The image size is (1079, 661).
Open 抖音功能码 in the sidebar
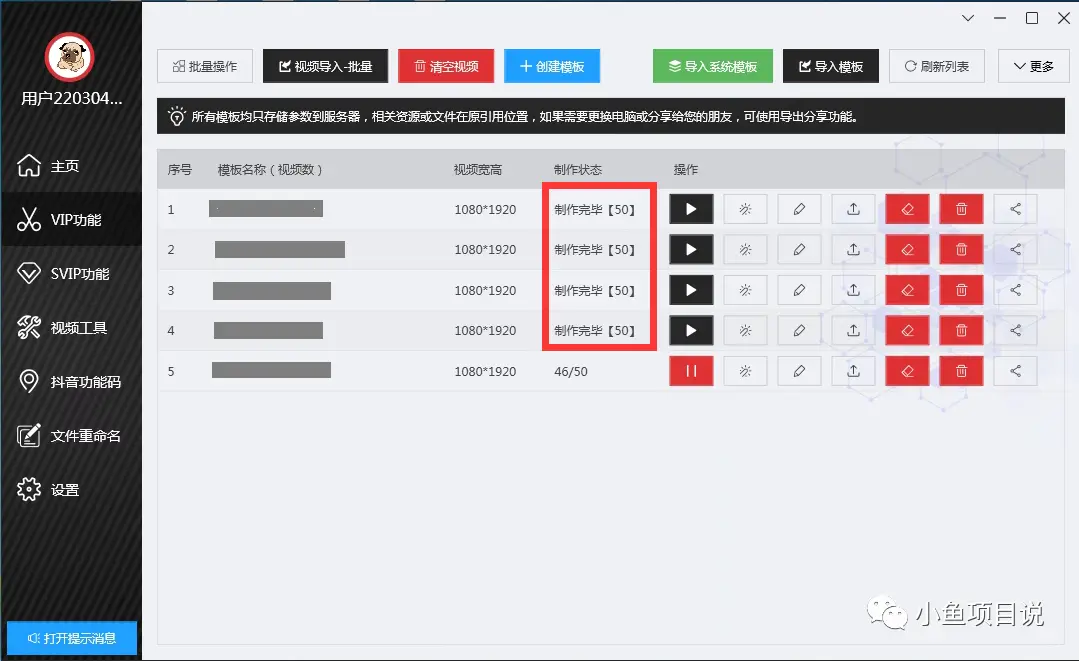click(72, 381)
